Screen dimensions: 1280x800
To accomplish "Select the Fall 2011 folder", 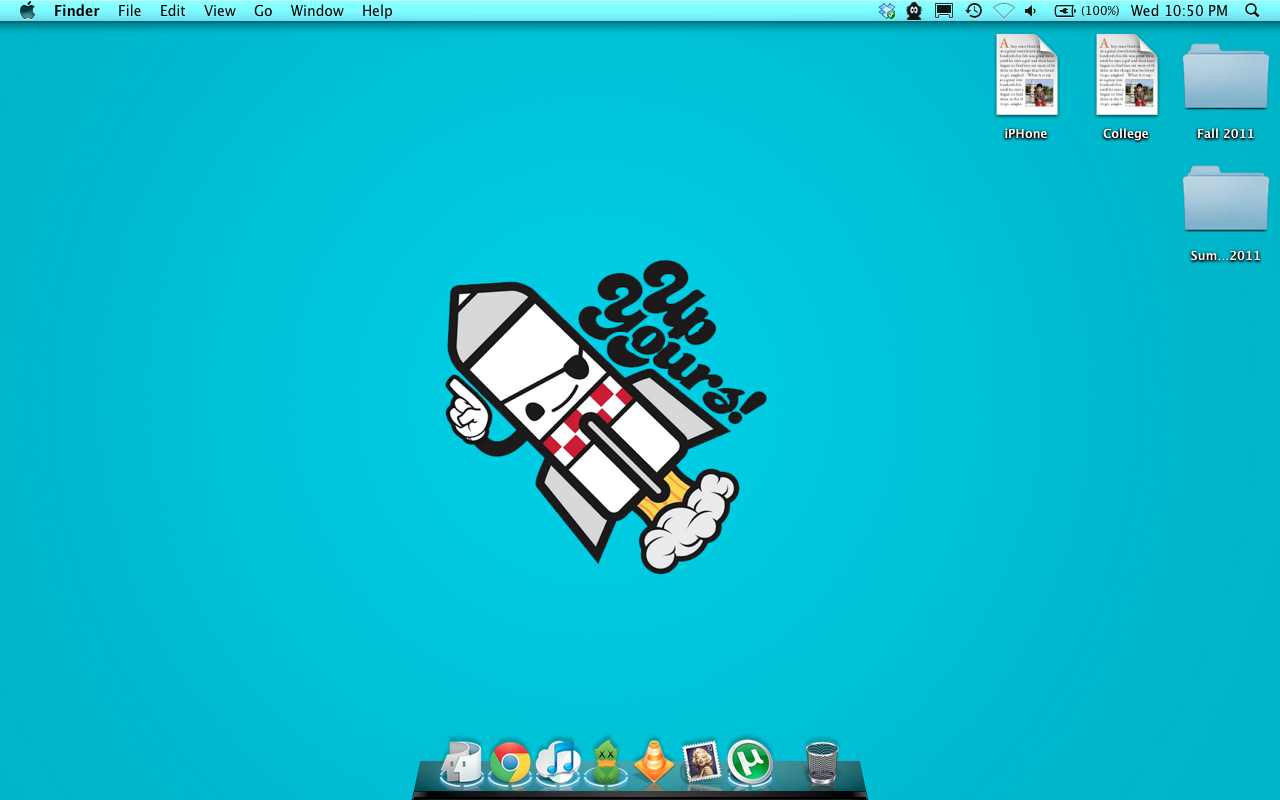I will tap(1225, 77).
